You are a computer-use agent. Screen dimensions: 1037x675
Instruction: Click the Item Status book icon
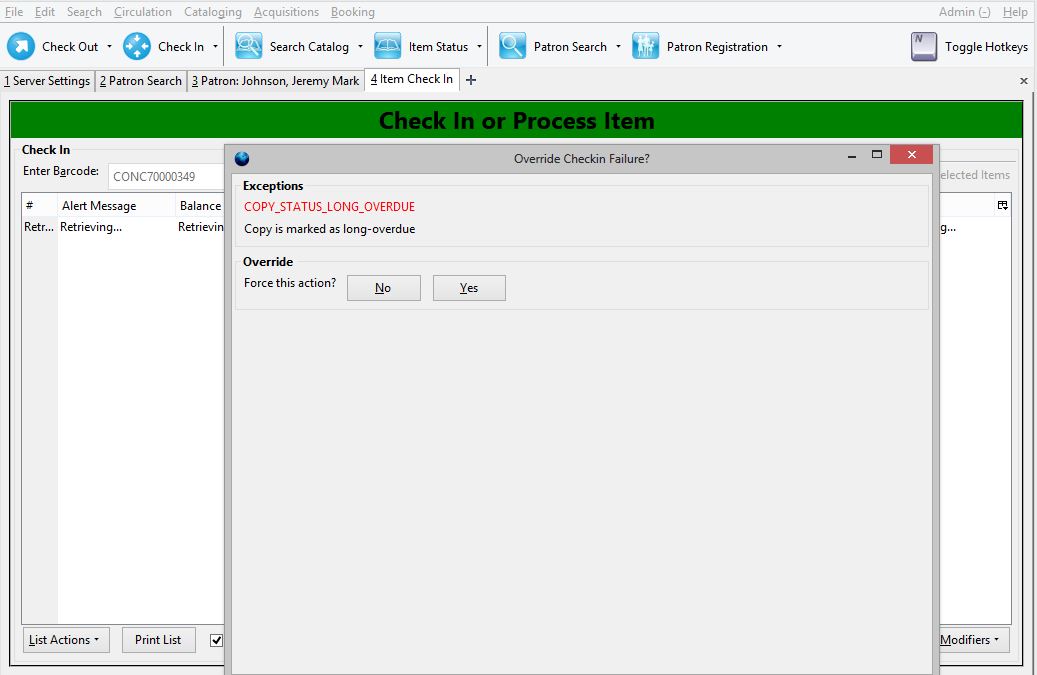388,46
